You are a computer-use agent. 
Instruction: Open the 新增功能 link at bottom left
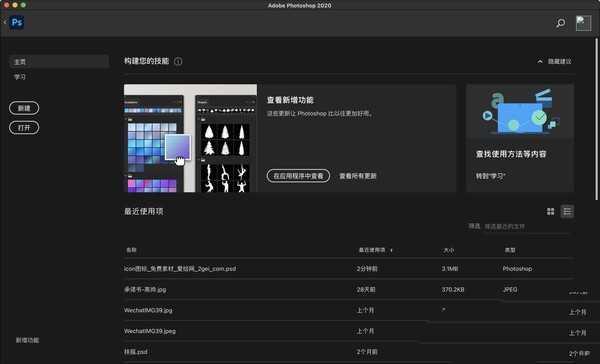pos(27,340)
